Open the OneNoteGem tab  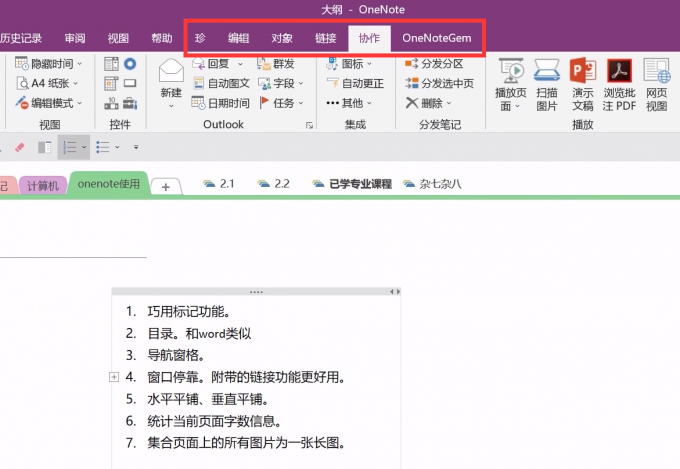coord(437,38)
